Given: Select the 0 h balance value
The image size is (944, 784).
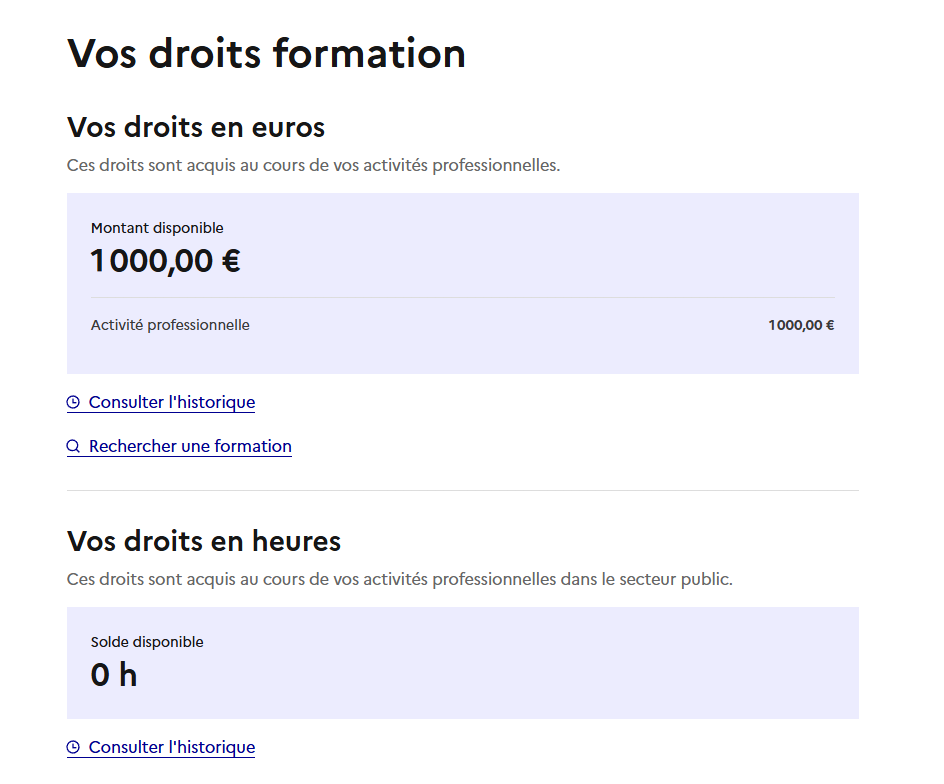Looking at the screenshot, I should (114, 675).
